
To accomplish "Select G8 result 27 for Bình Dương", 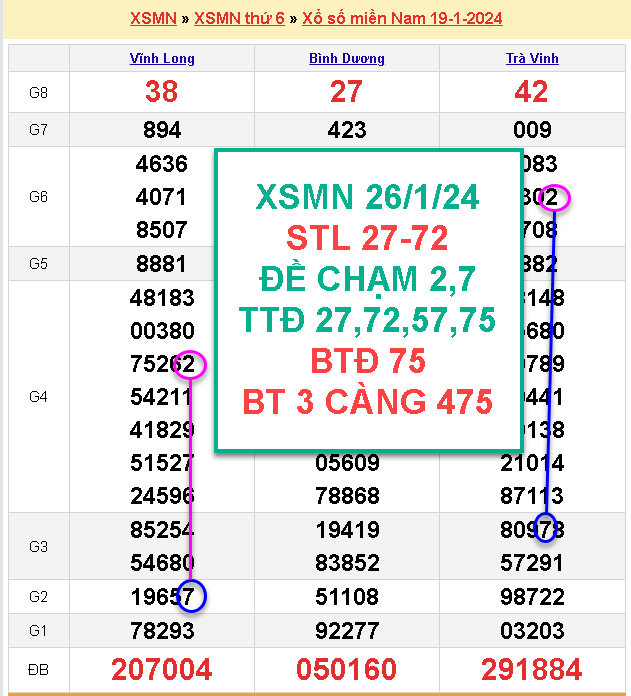I will coord(346,92).
